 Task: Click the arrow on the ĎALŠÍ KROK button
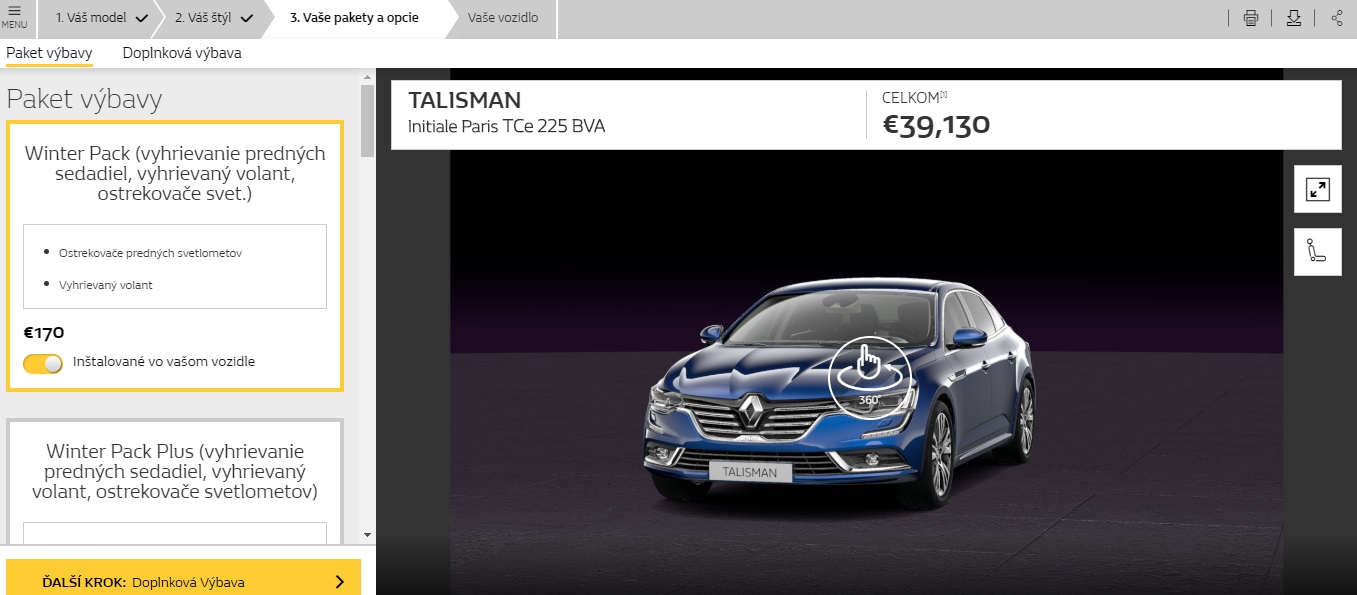point(339,581)
